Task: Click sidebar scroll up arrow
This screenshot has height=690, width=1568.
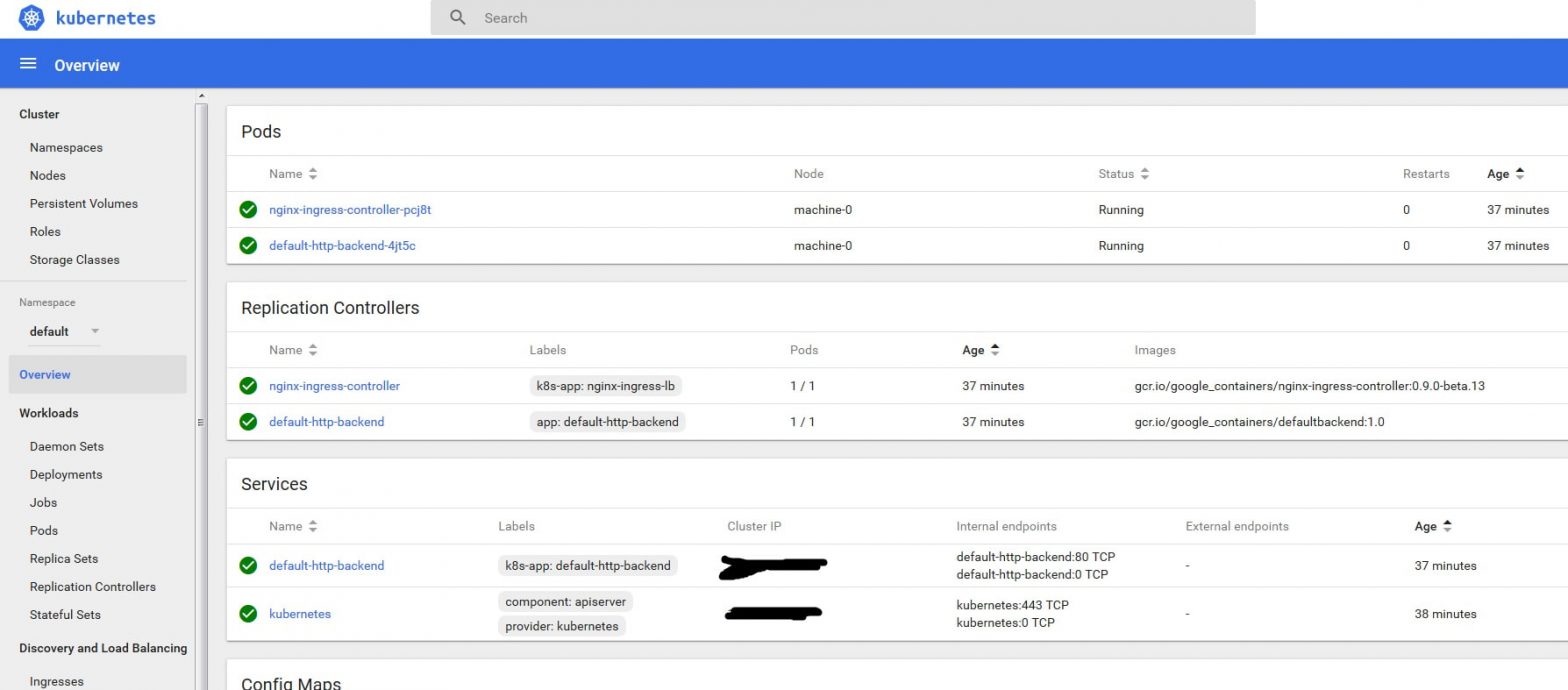Action: [201, 96]
